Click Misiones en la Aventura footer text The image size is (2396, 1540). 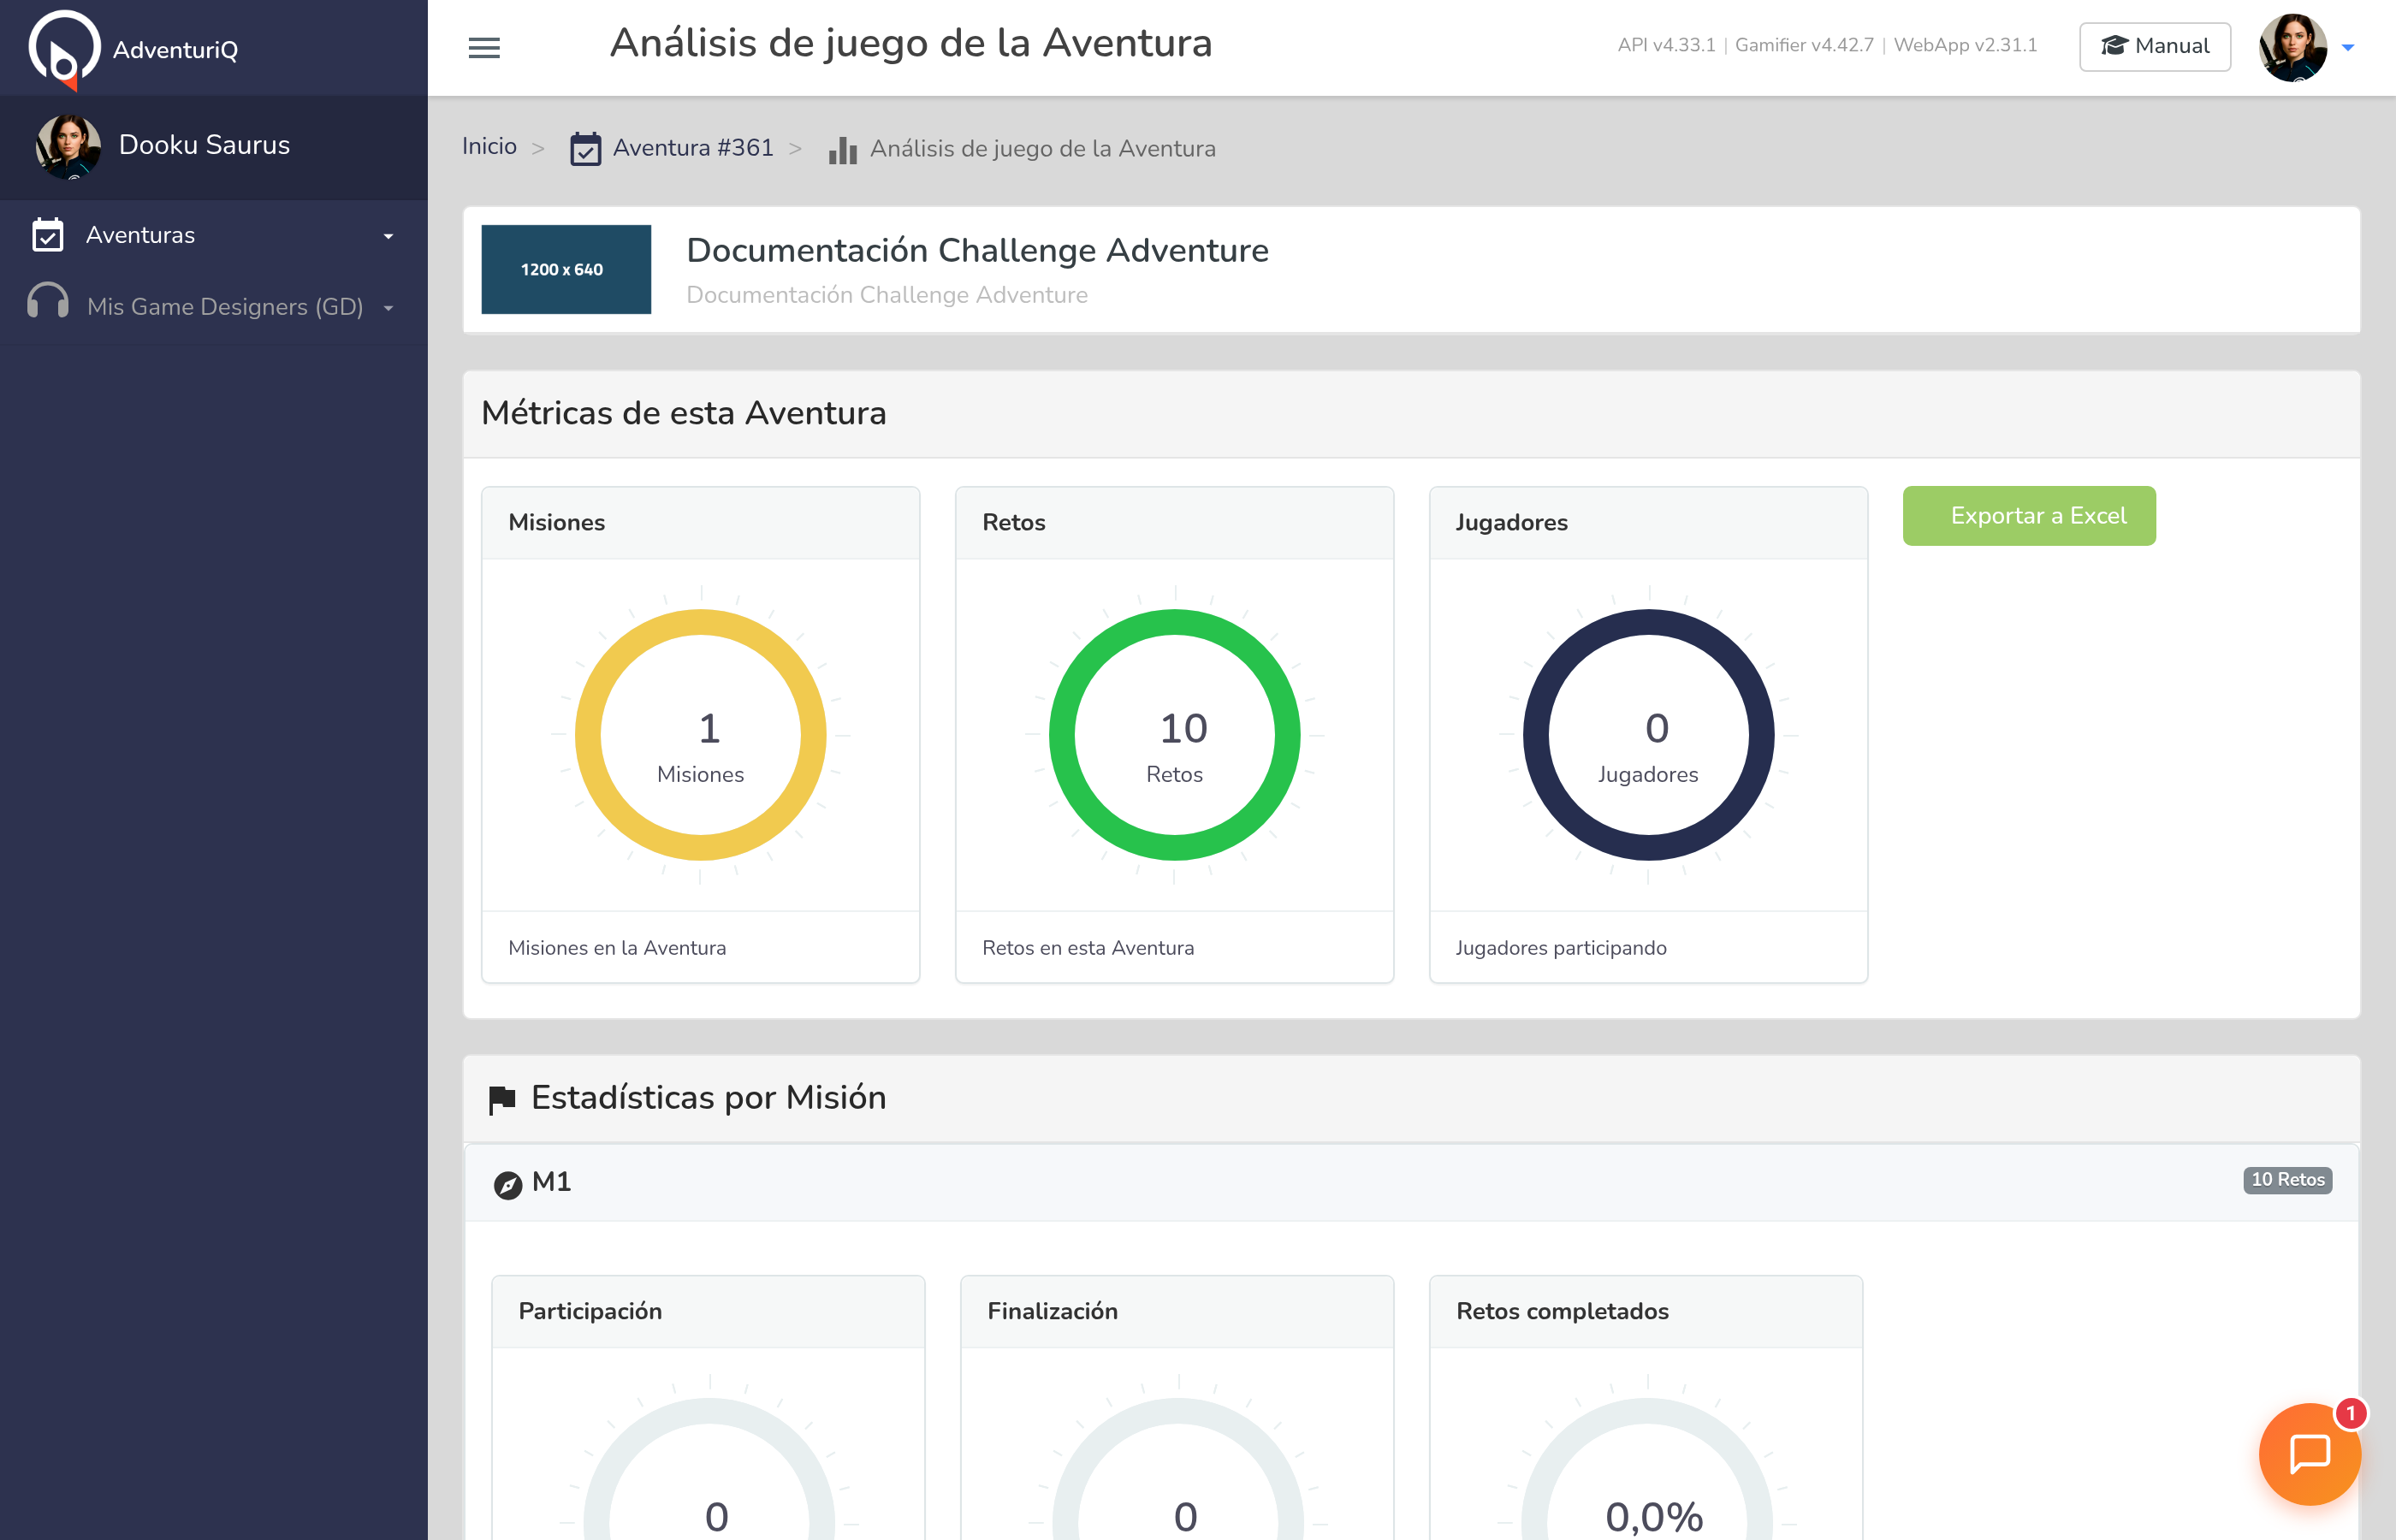click(617, 948)
